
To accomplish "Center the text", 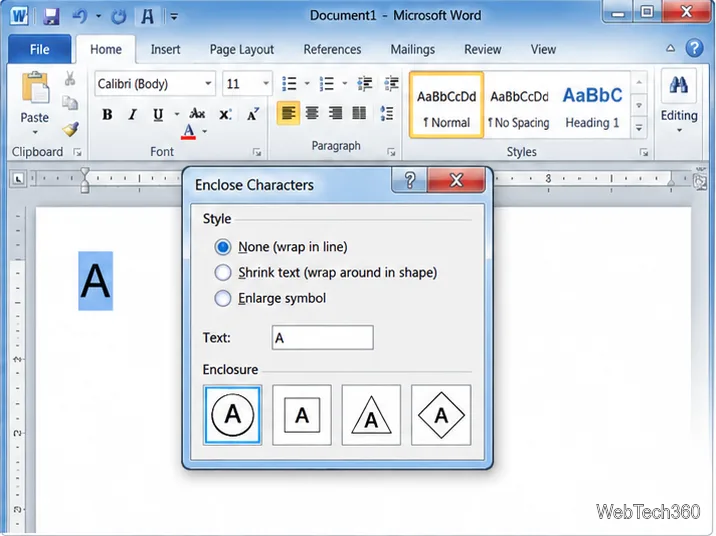I will click(312, 113).
